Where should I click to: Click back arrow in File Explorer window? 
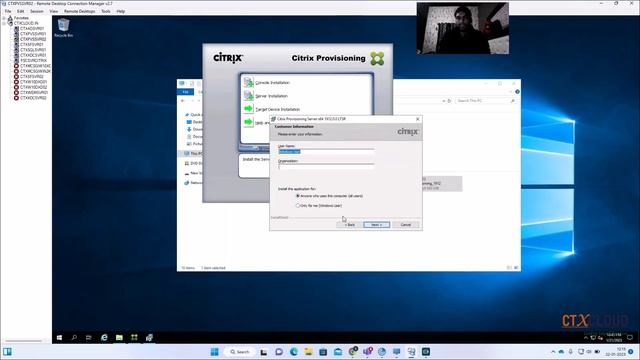[x=183, y=100]
